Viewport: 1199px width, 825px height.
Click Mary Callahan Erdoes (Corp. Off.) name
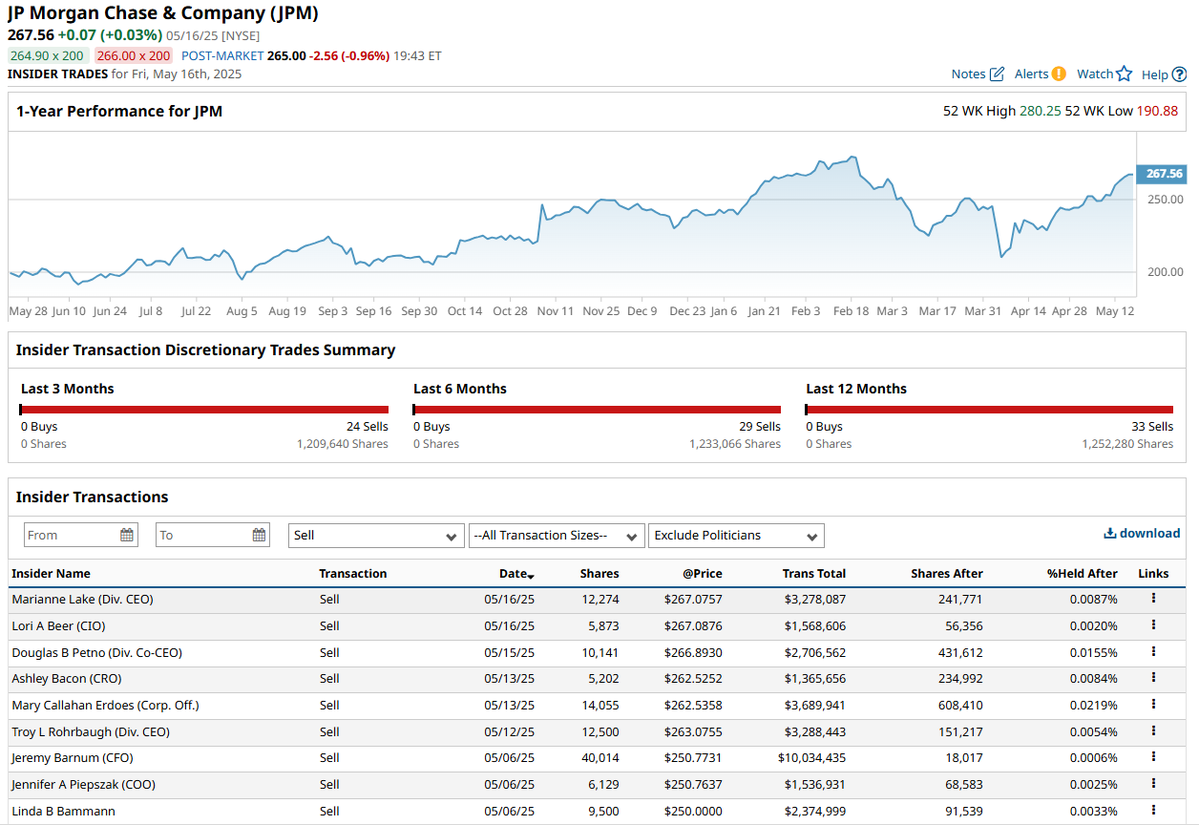click(106, 706)
